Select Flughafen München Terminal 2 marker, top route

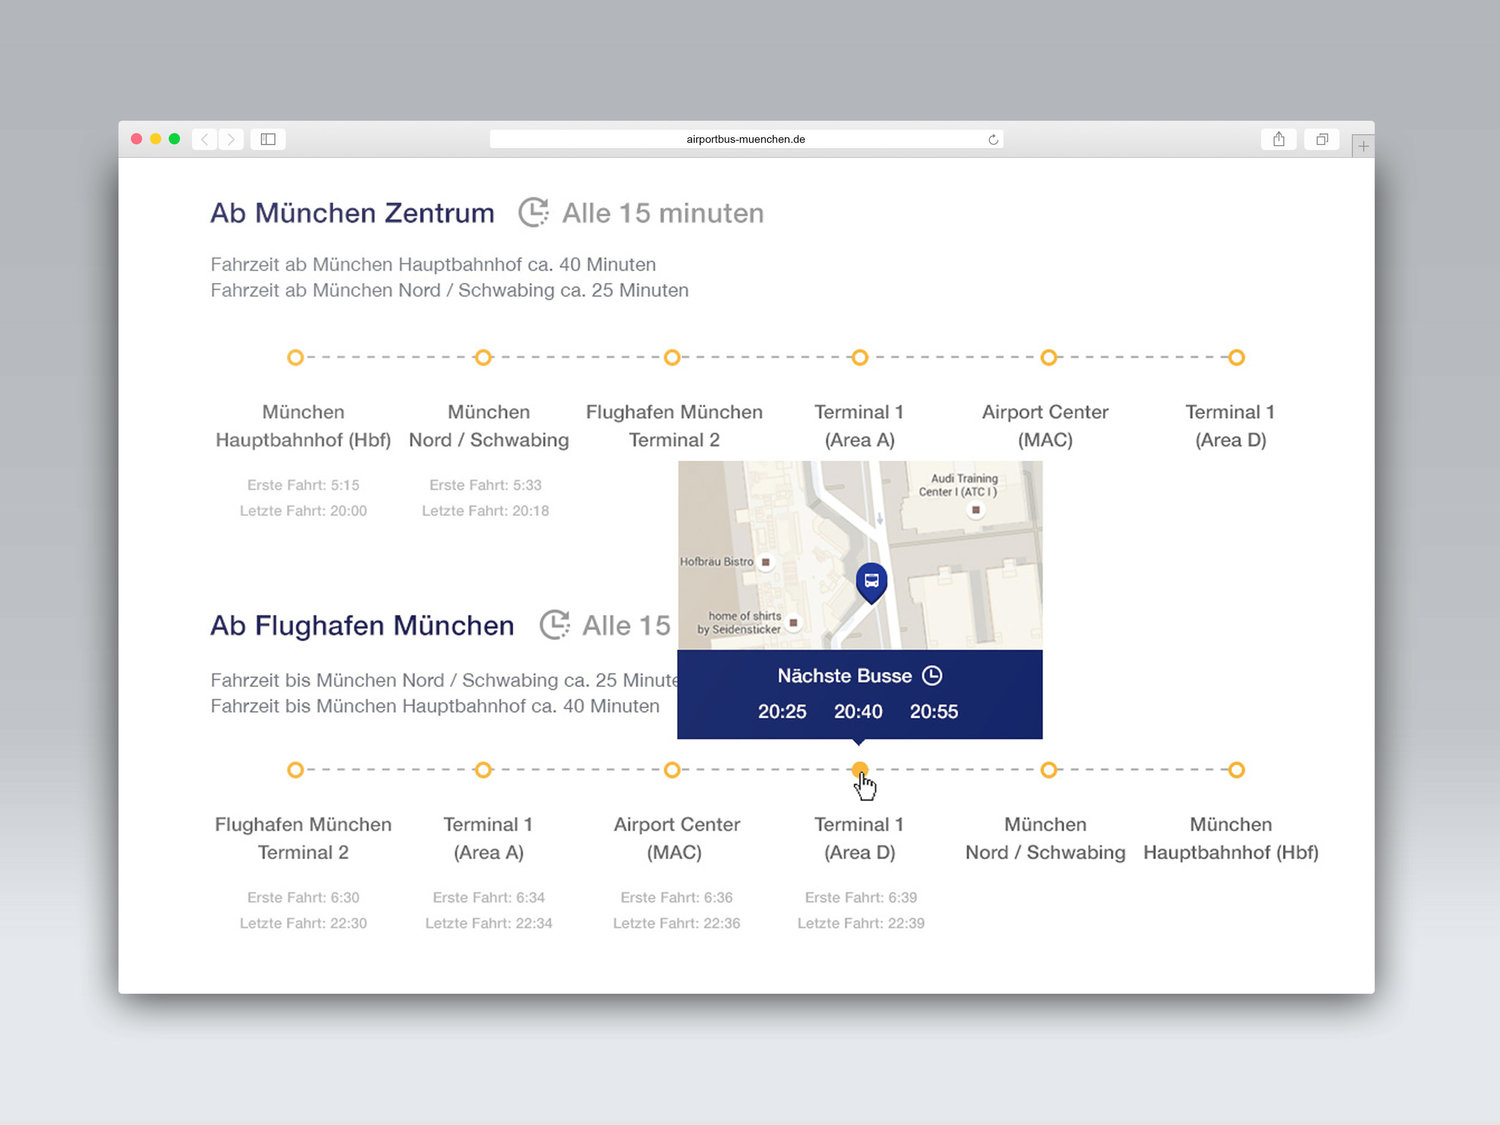point(672,357)
